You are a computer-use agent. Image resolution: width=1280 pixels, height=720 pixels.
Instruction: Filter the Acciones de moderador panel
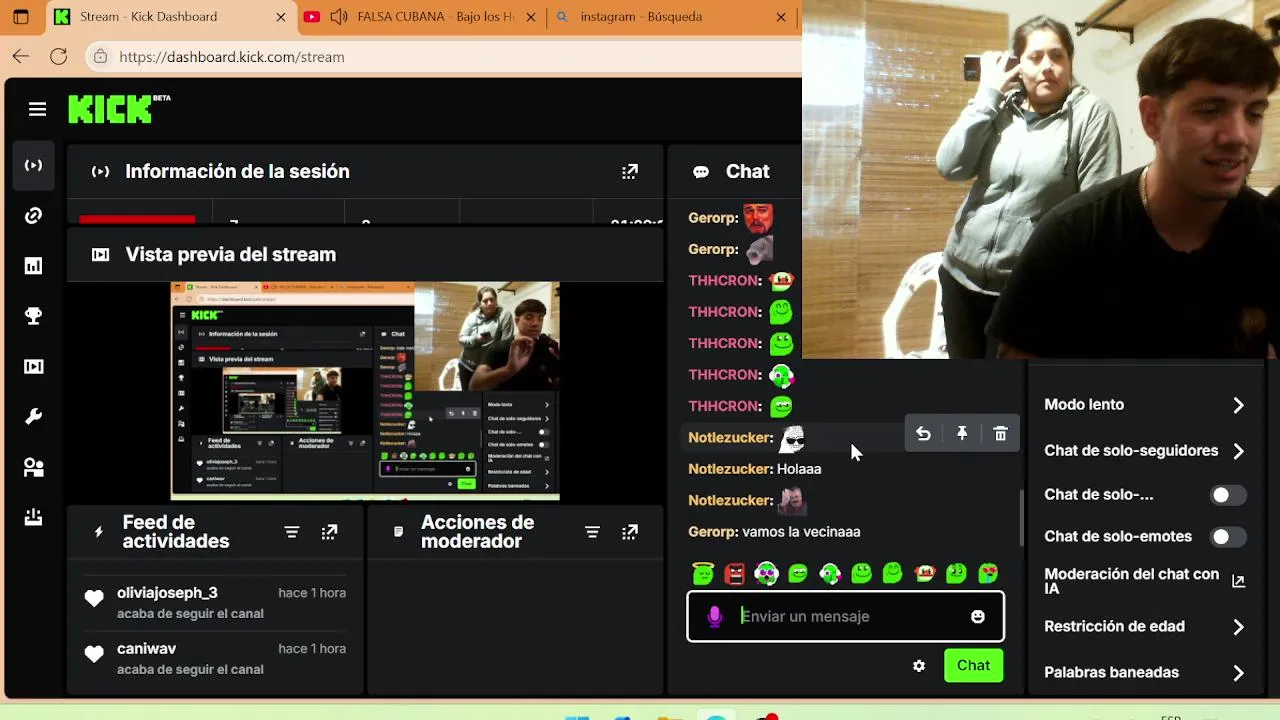coord(592,532)
